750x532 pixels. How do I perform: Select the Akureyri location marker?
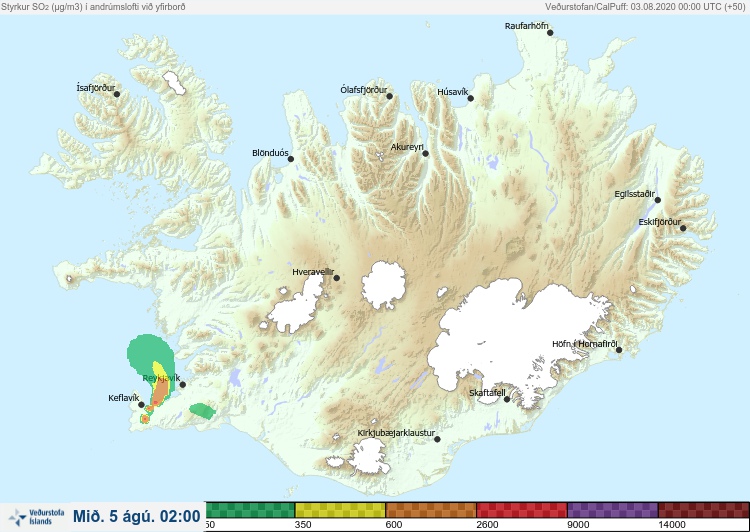425,154
